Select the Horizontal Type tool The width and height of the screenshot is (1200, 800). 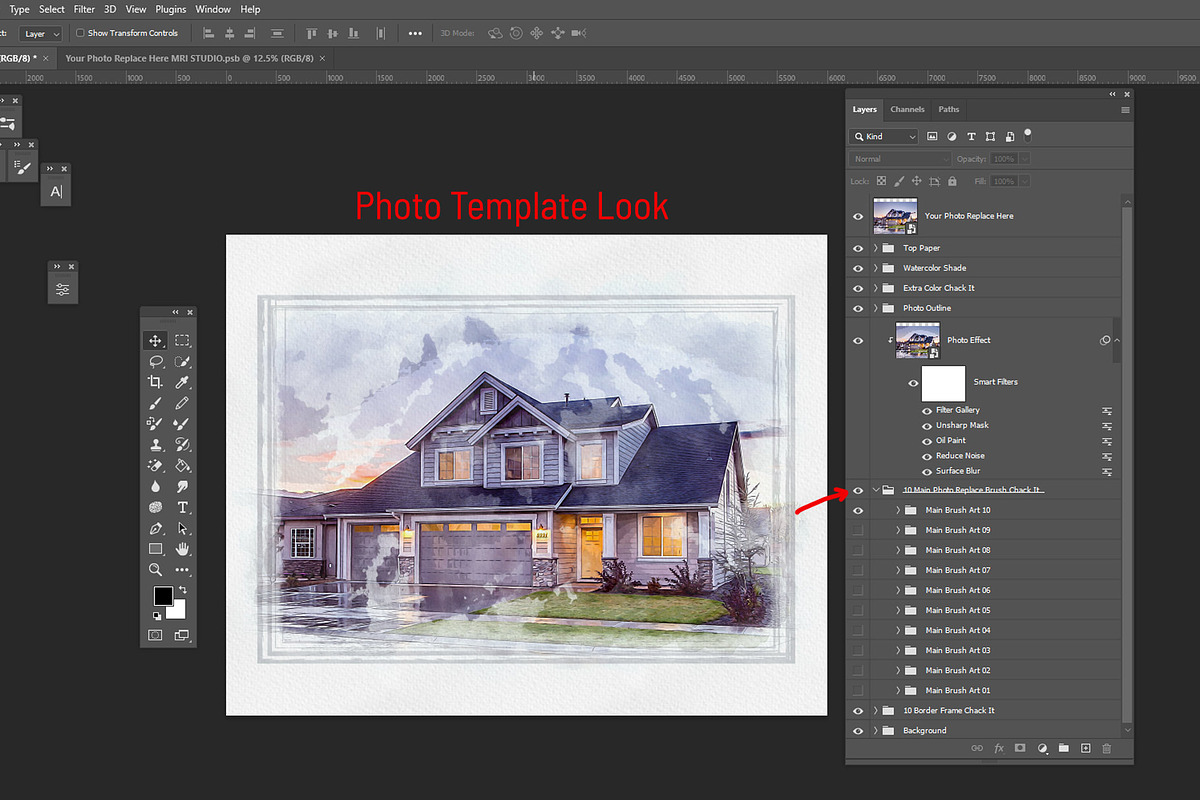pyautogui.click(x=182, y=507)
